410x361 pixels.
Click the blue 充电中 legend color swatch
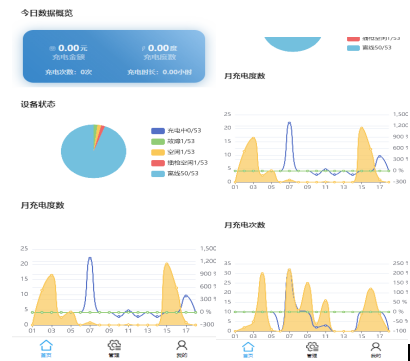158,131
